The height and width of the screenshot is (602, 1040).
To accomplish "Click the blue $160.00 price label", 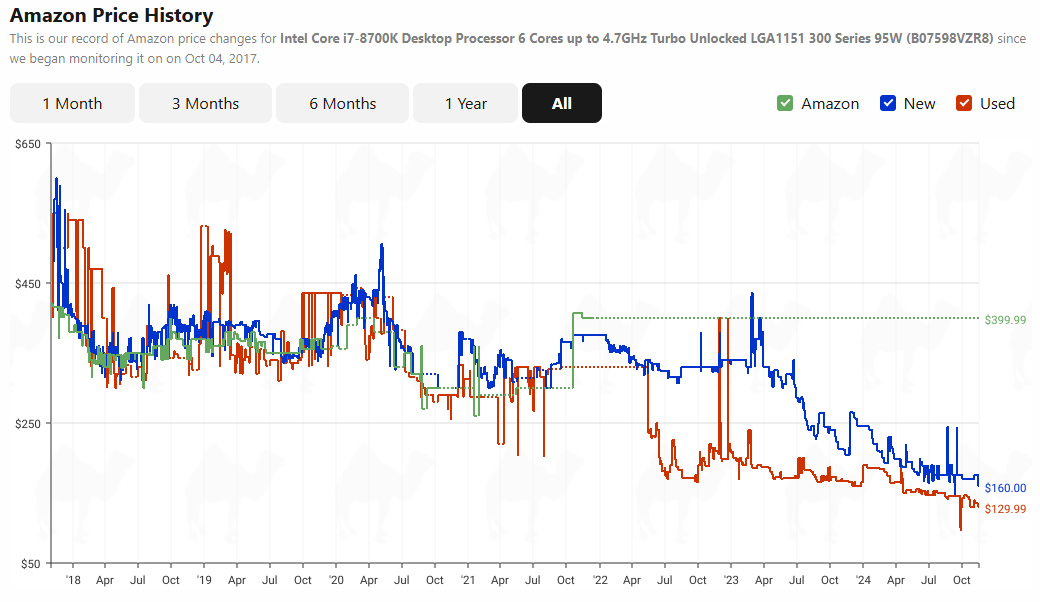I will click(x=1005, y=488).
